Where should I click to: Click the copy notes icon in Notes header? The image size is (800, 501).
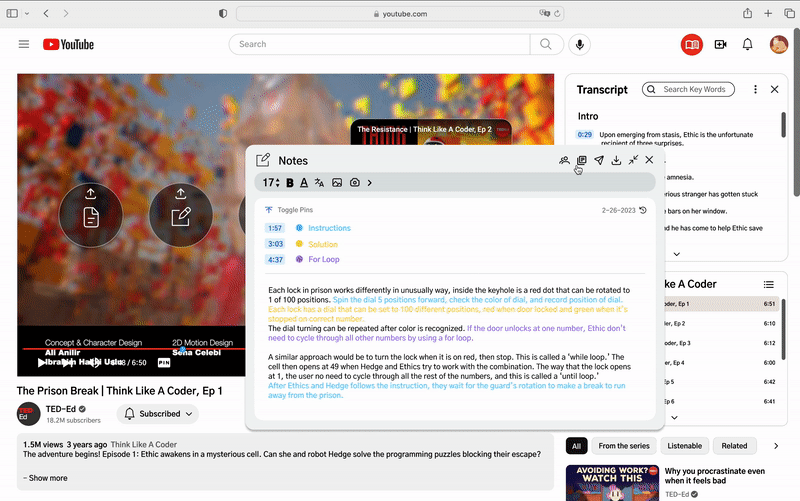(x=581, y=160)
